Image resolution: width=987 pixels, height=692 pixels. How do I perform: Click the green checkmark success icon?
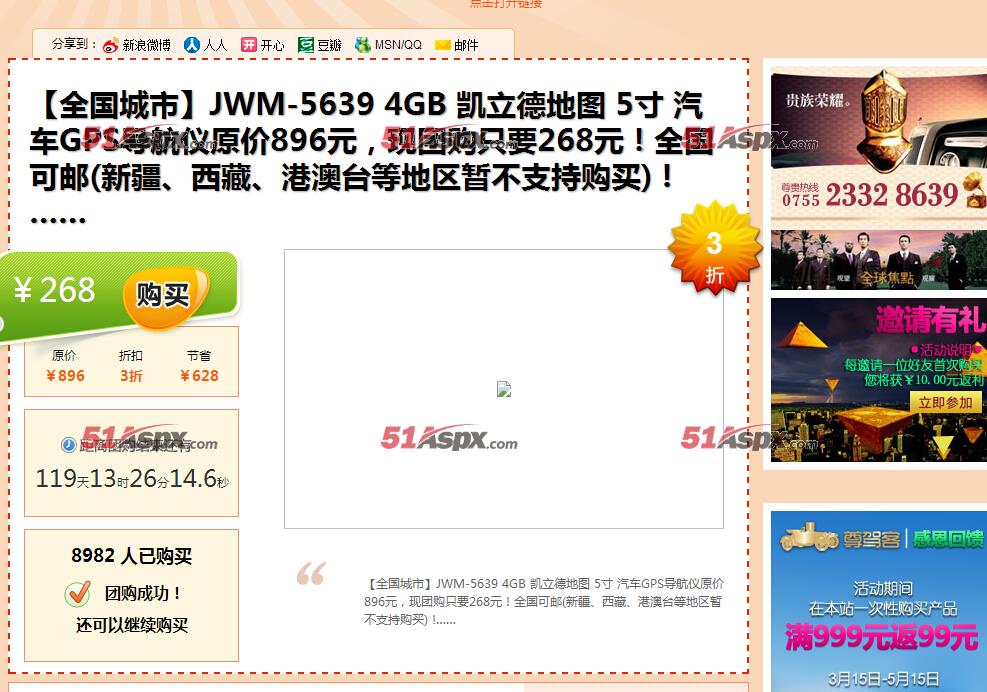(x=77, y=593)
